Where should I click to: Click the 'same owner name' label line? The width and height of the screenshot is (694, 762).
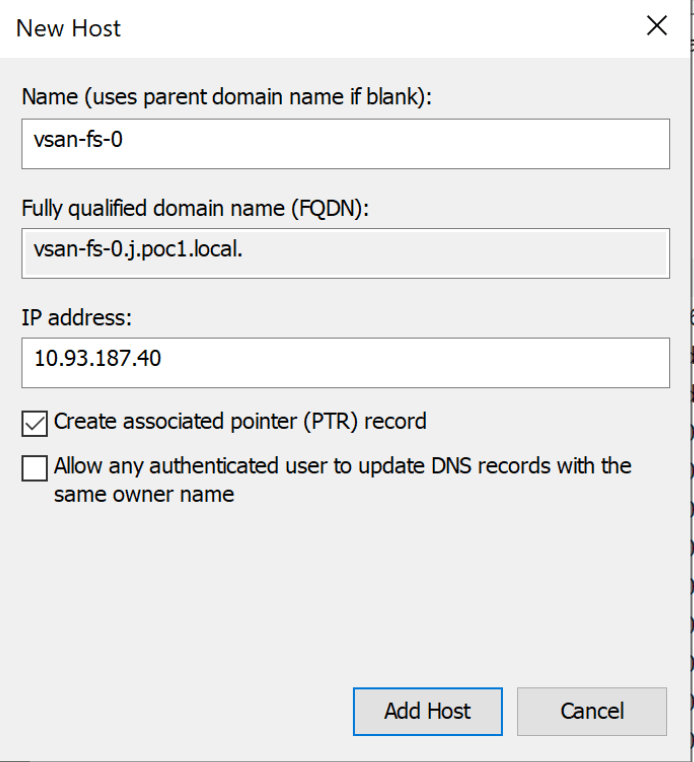(x=144, y=494)
